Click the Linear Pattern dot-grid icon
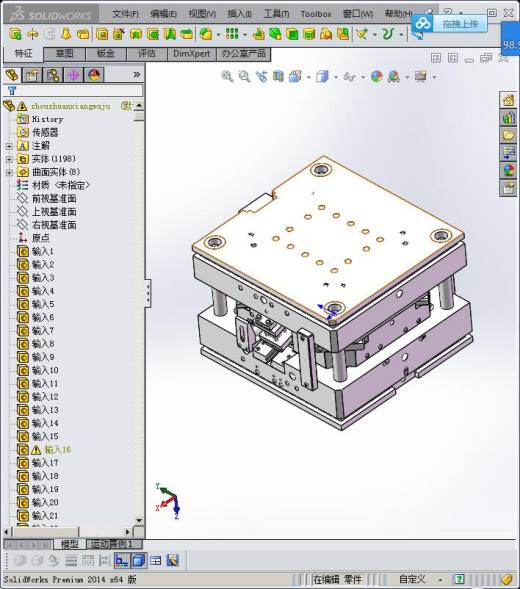The width and height of the screenshot is (520, 589). 232,34
